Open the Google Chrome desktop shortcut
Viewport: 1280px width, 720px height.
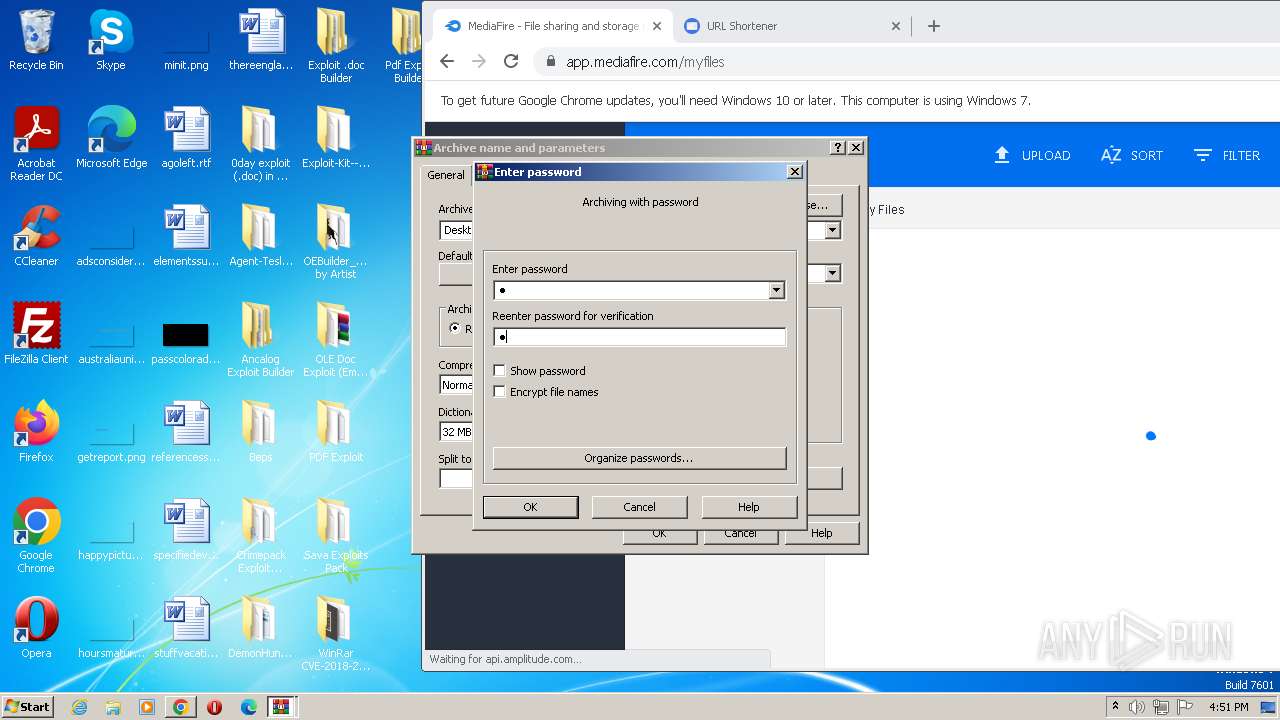pyautogui.click(x=36, y=535)
